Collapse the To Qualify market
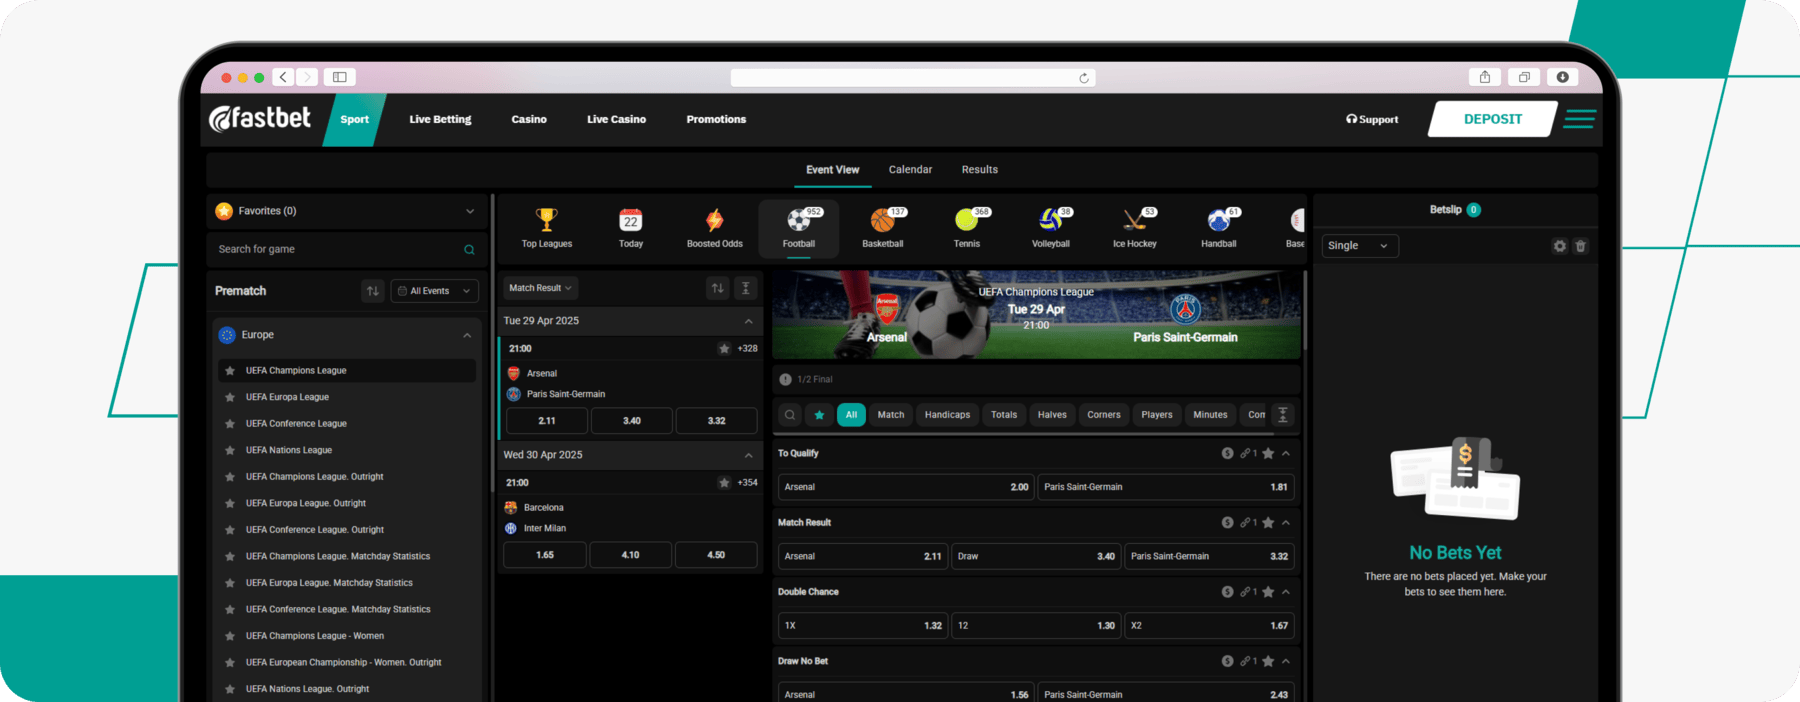The image size is (1800, 702). 1286,453
